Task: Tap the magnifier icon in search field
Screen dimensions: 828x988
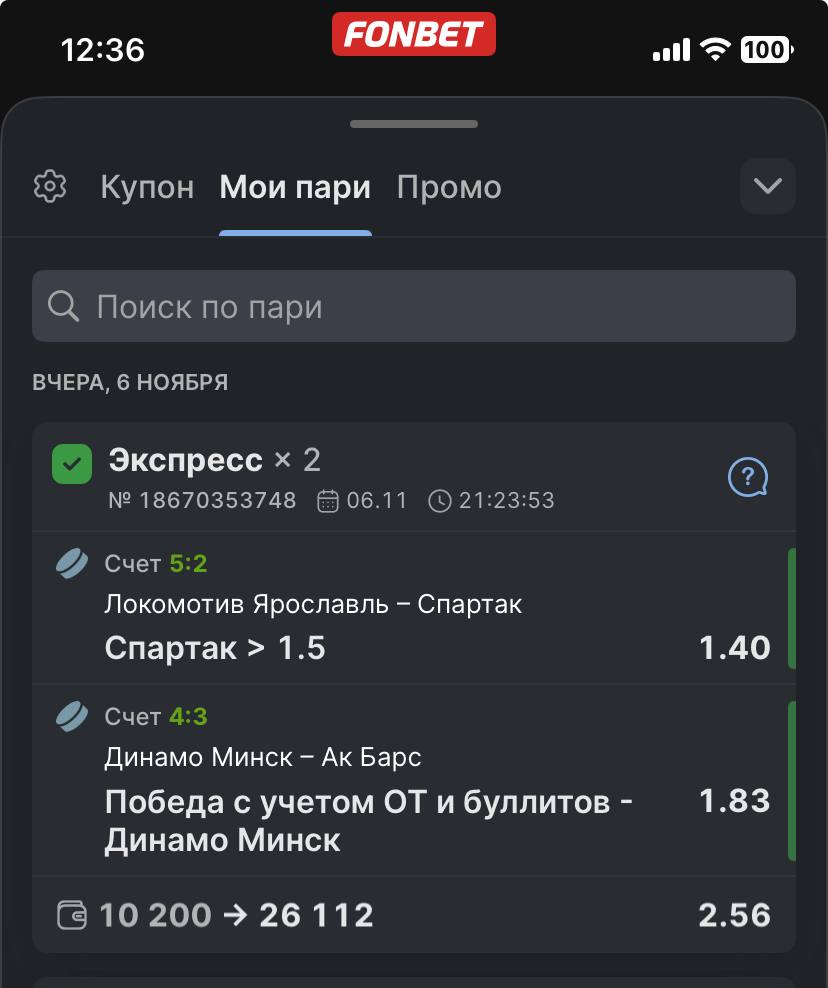Action: 64,307
